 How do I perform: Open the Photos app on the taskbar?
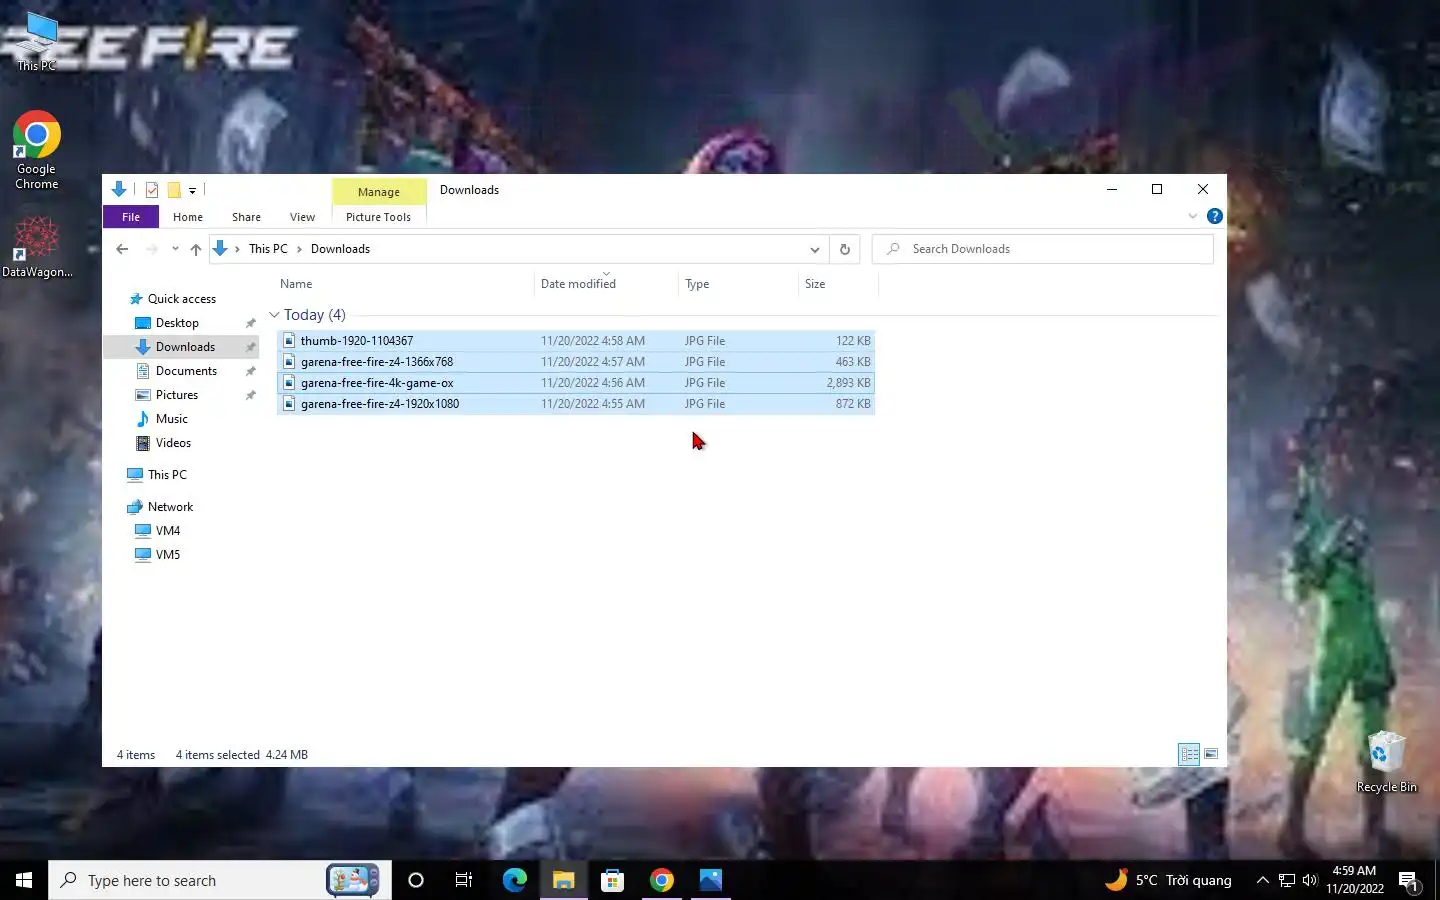point(710,880)
